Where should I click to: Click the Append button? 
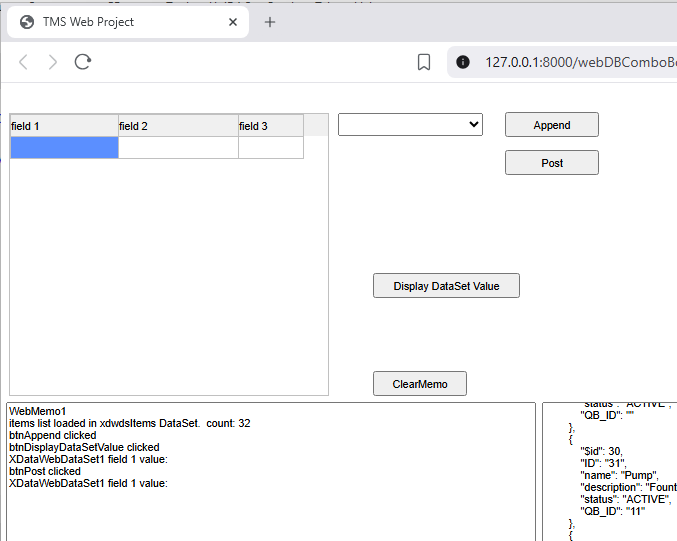pos(552,125)
